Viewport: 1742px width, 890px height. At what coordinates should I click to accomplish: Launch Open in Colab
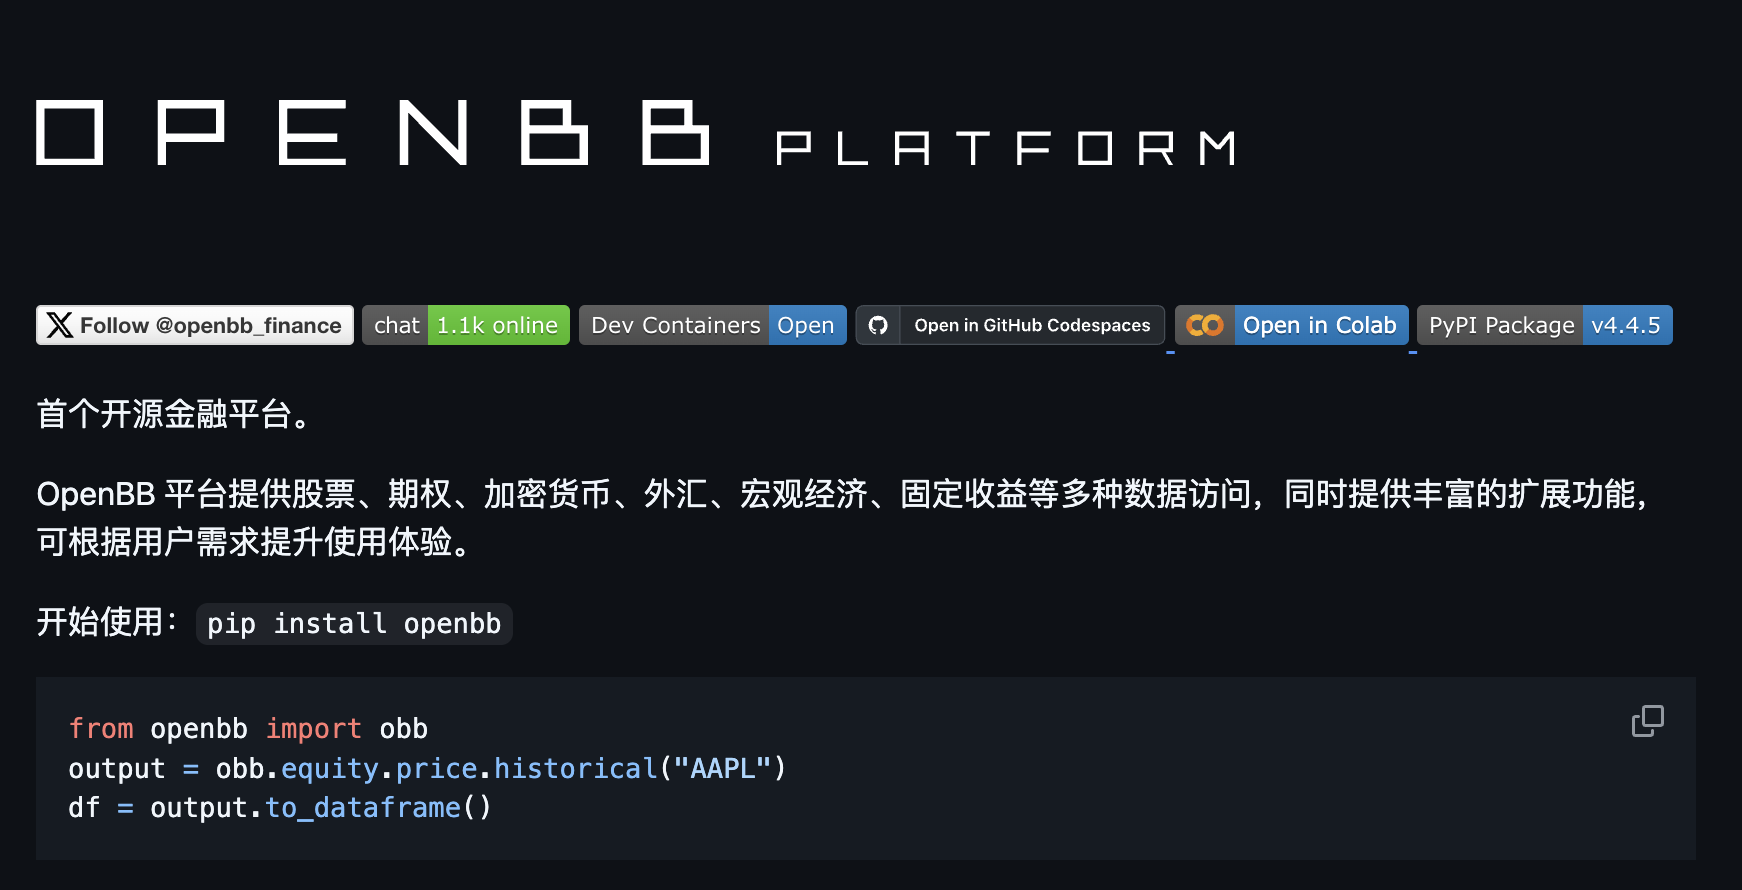point(1319,325)
